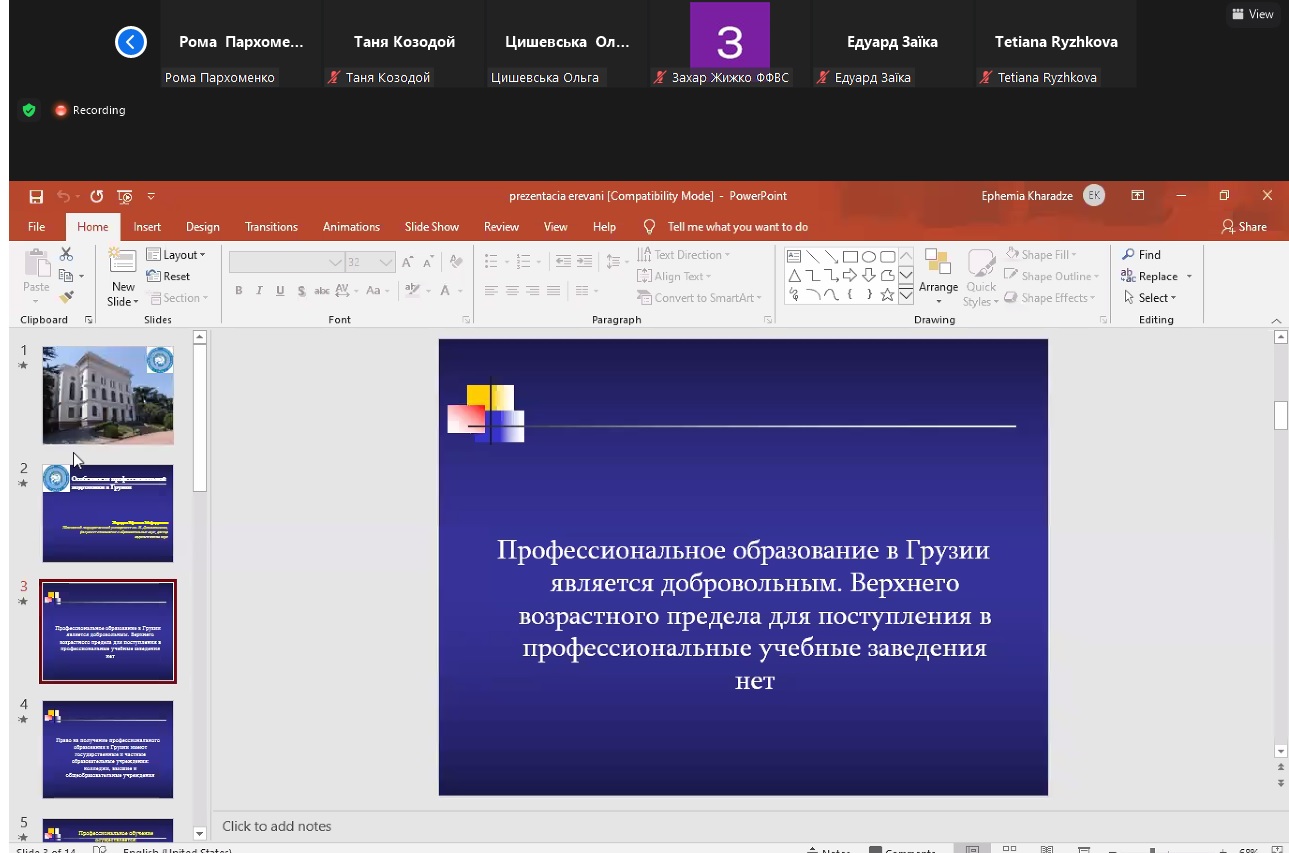Open the File tab
1289x853 pixels.
tap(37, 227)
